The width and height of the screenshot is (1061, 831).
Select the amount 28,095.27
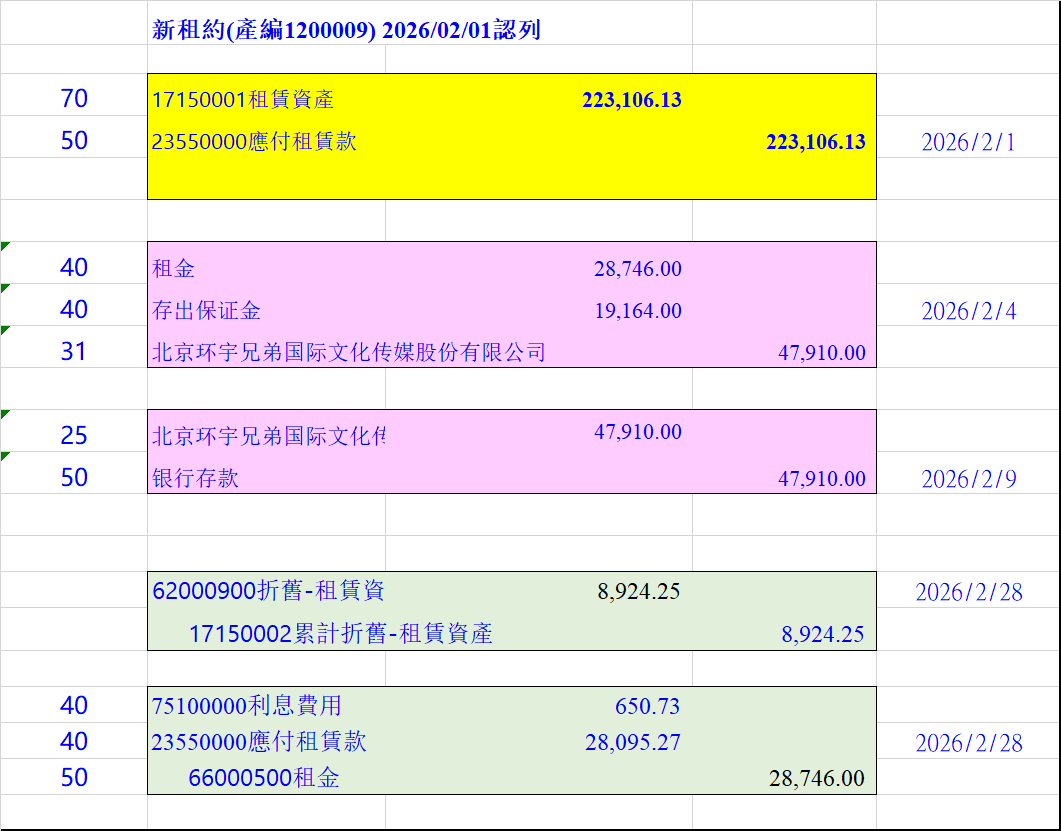(x=632, y=742)
